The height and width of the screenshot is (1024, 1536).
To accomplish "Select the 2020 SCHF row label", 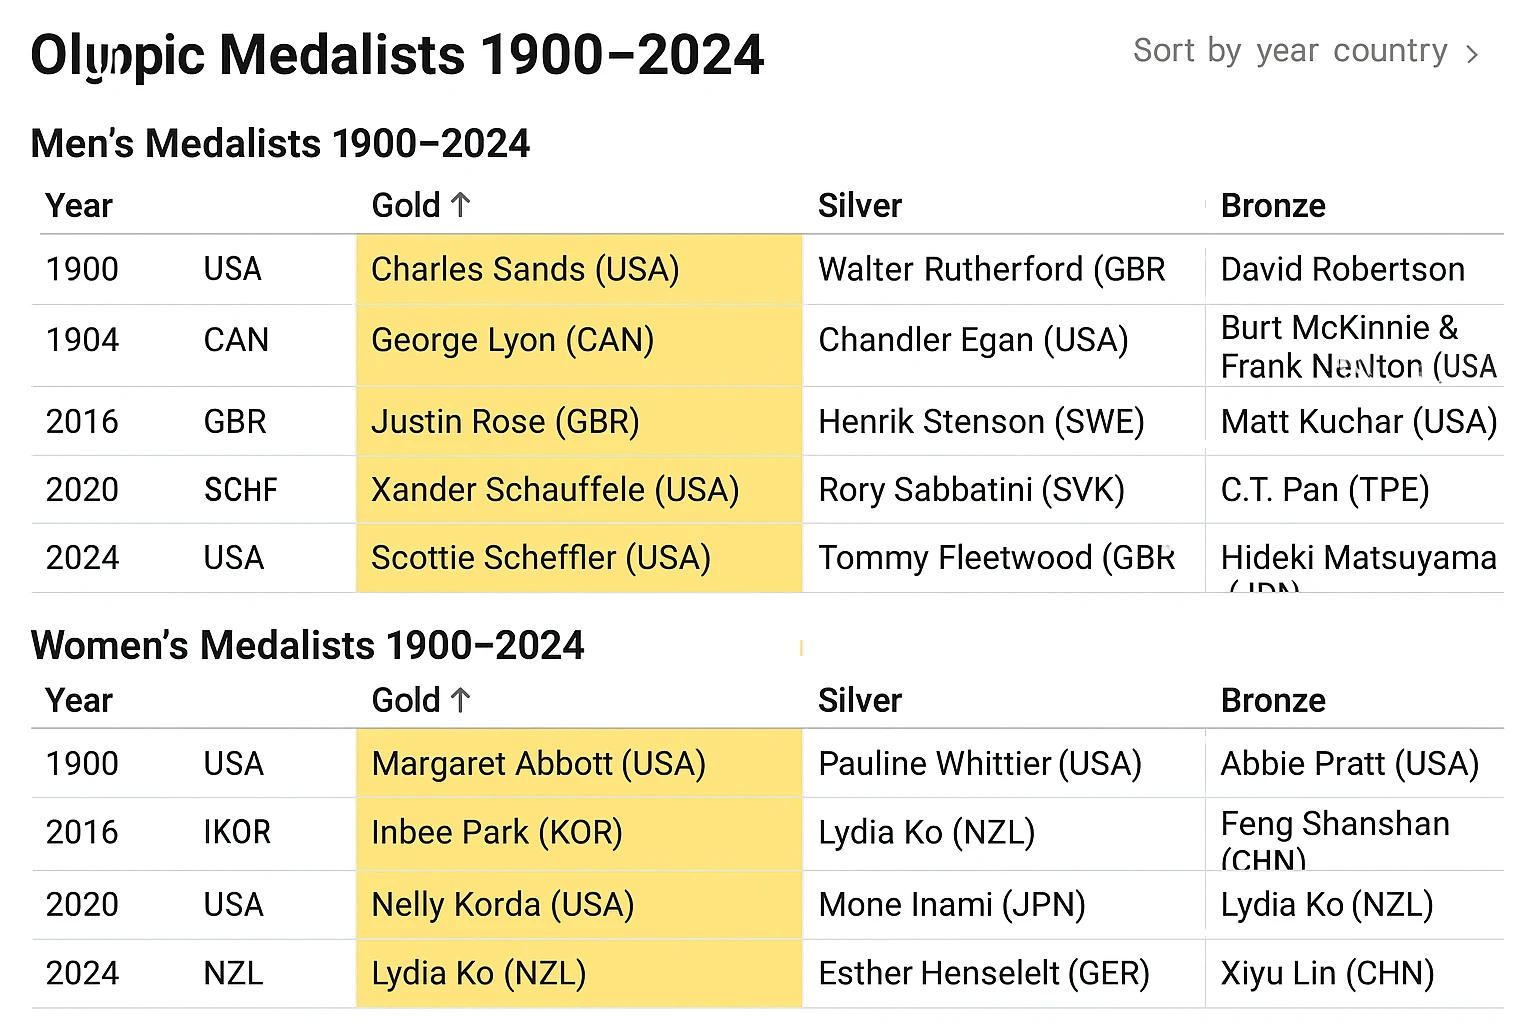I will point(243,490).
